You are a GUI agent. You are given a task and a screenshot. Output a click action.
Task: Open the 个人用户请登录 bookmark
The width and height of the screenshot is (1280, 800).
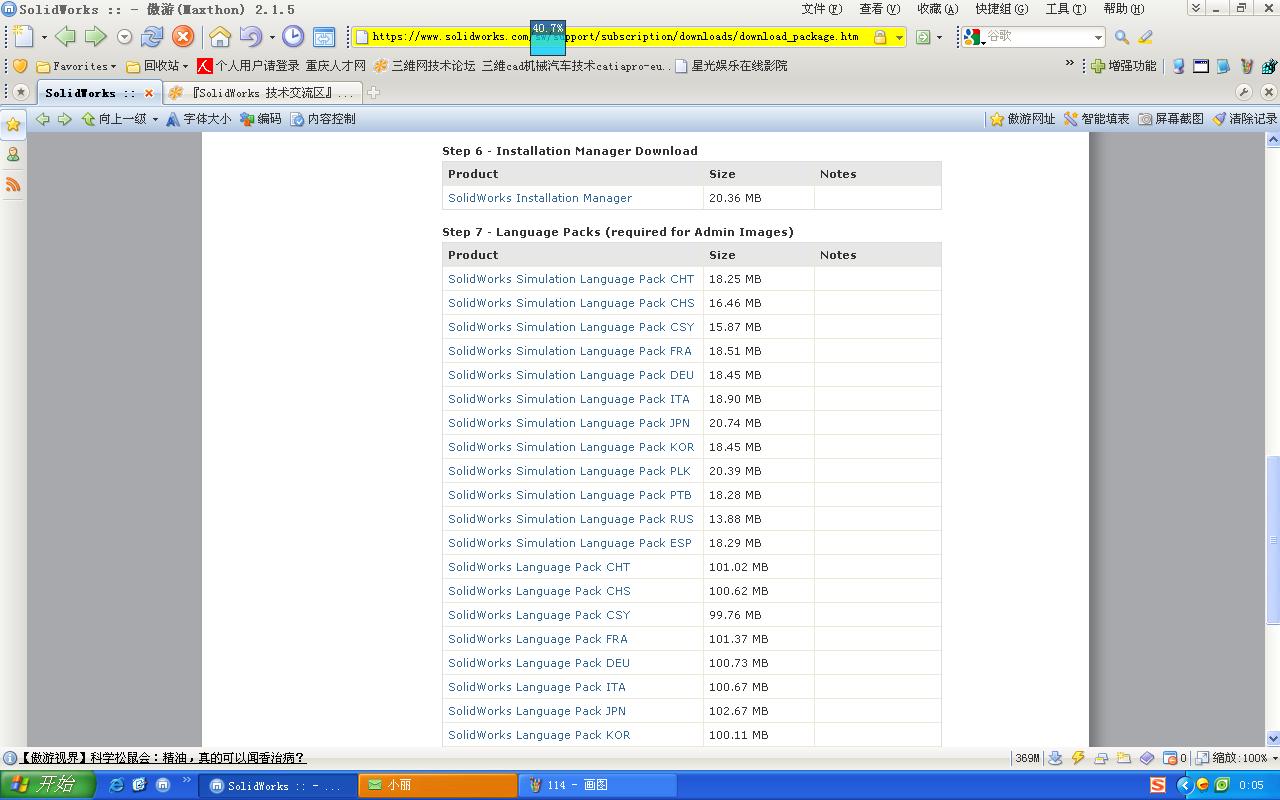[x=248, y=66]
